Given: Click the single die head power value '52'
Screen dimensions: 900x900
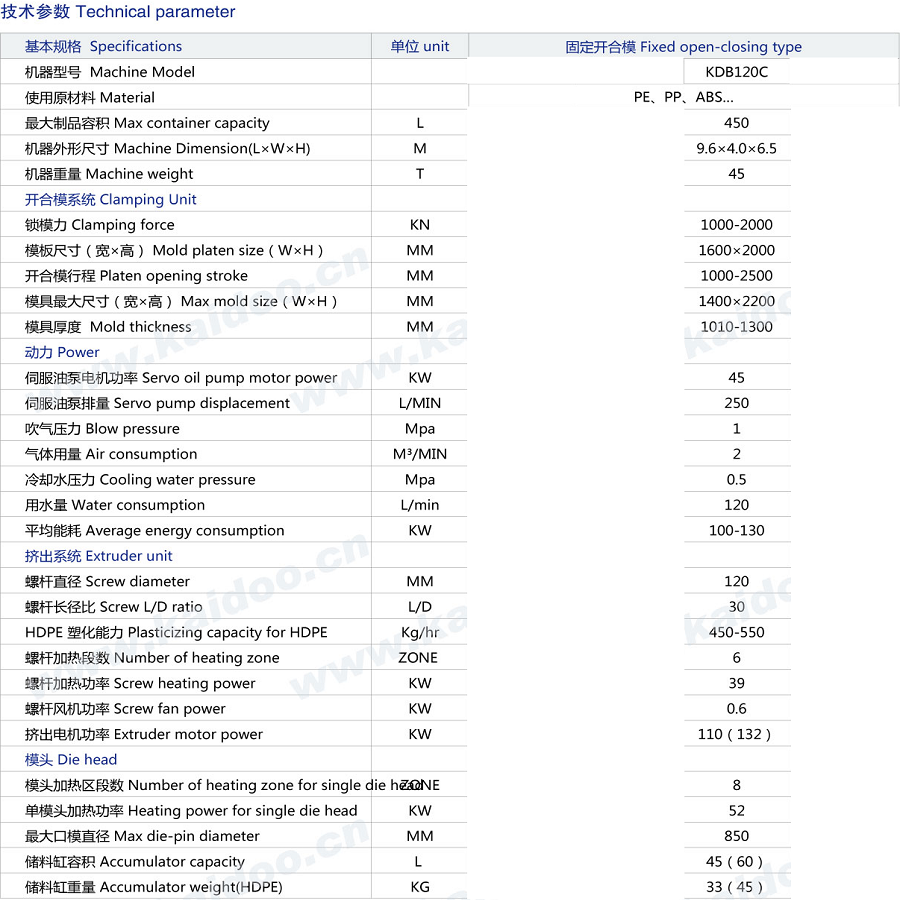Looking at the screenshot, I should (736, 810).
